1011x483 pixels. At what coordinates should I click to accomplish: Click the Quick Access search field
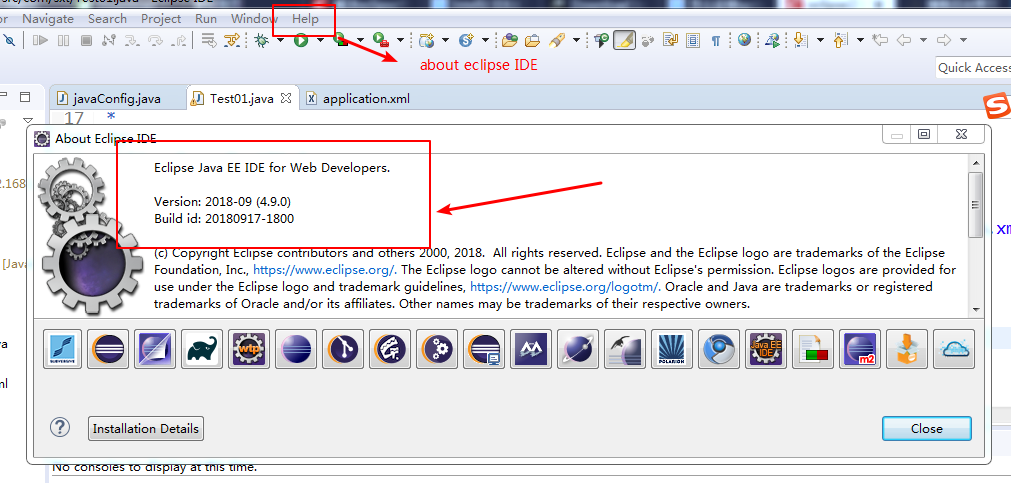click(x=973, y=68)
